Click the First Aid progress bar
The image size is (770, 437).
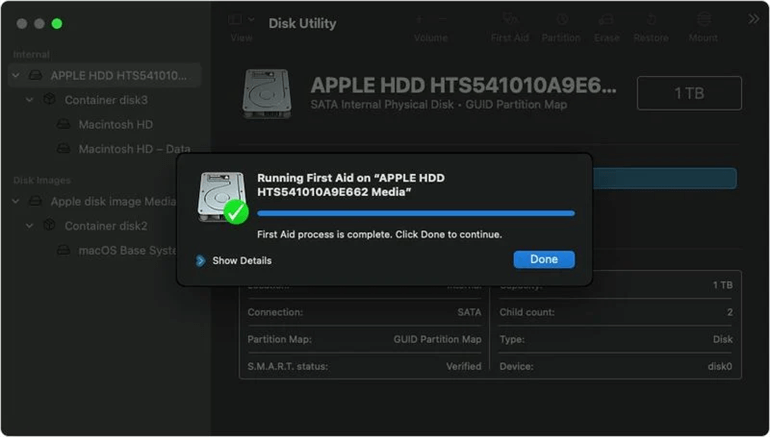tap(415, 213)
